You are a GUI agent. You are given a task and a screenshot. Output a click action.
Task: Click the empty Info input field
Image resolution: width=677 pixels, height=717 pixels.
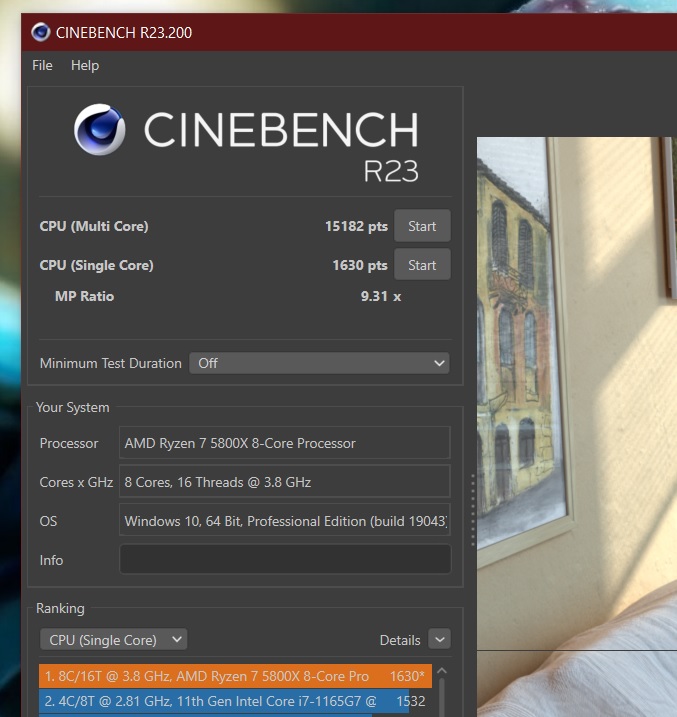coord(285,559)
